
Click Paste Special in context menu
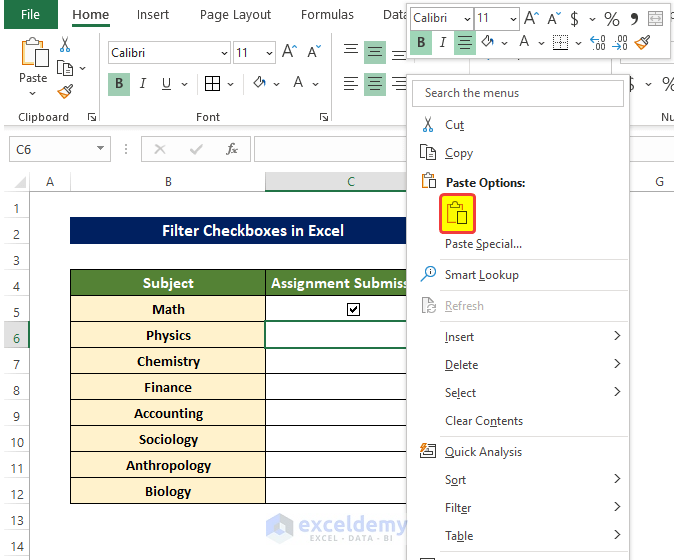tap(483, 244)
